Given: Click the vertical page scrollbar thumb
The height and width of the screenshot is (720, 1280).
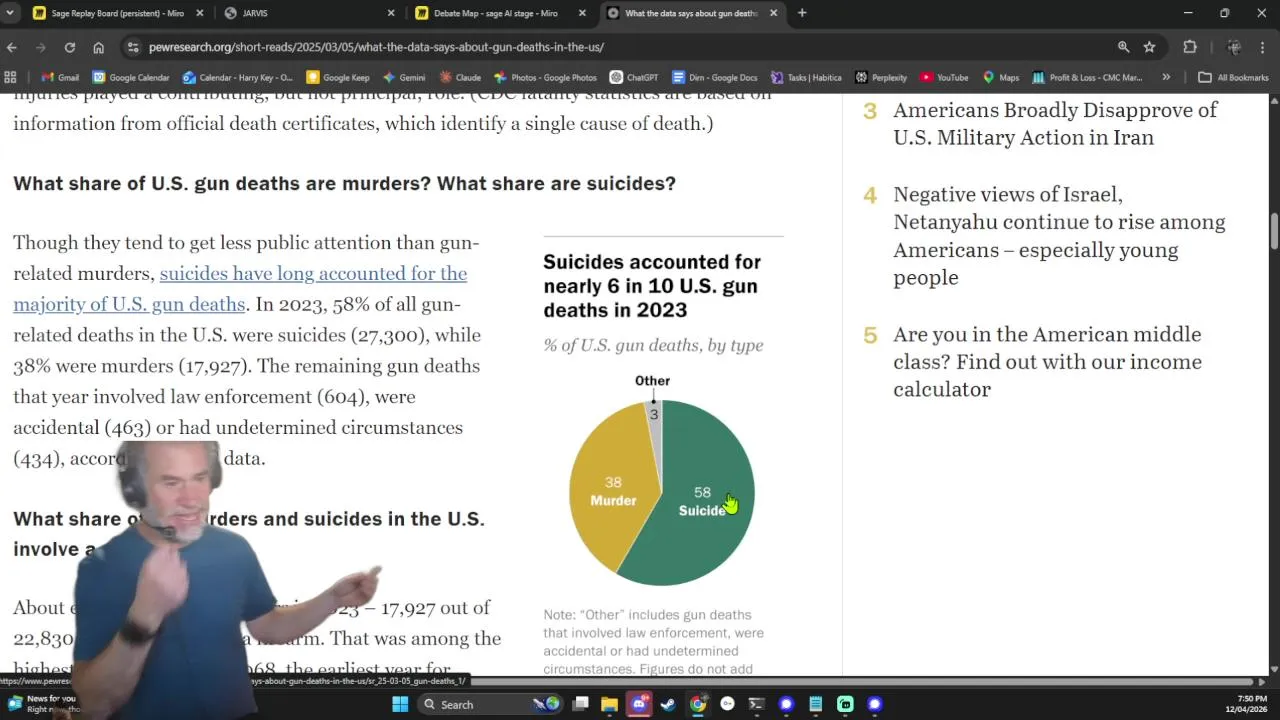Looking at the screenshot, I should (1274, 231).
